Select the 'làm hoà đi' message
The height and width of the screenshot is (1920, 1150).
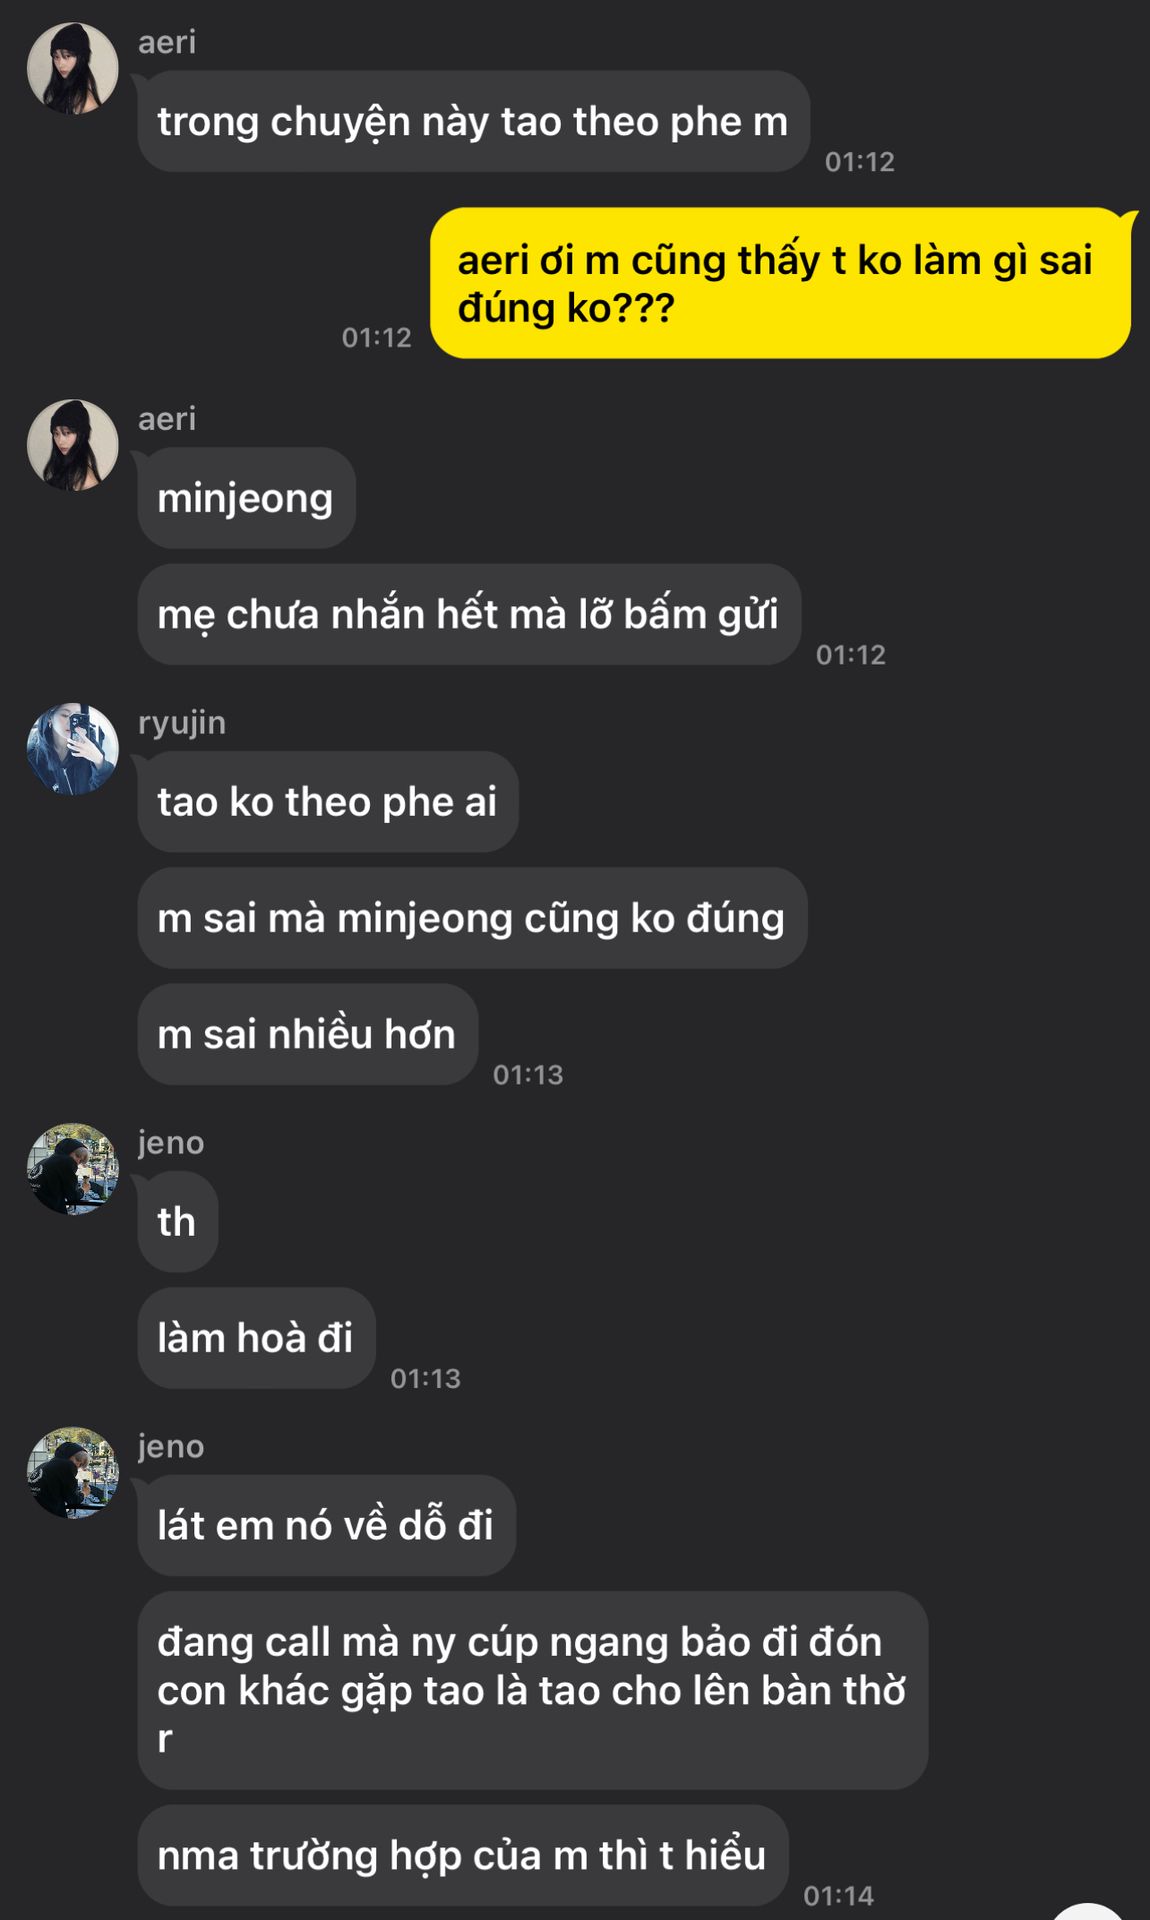click(256, 1338)
